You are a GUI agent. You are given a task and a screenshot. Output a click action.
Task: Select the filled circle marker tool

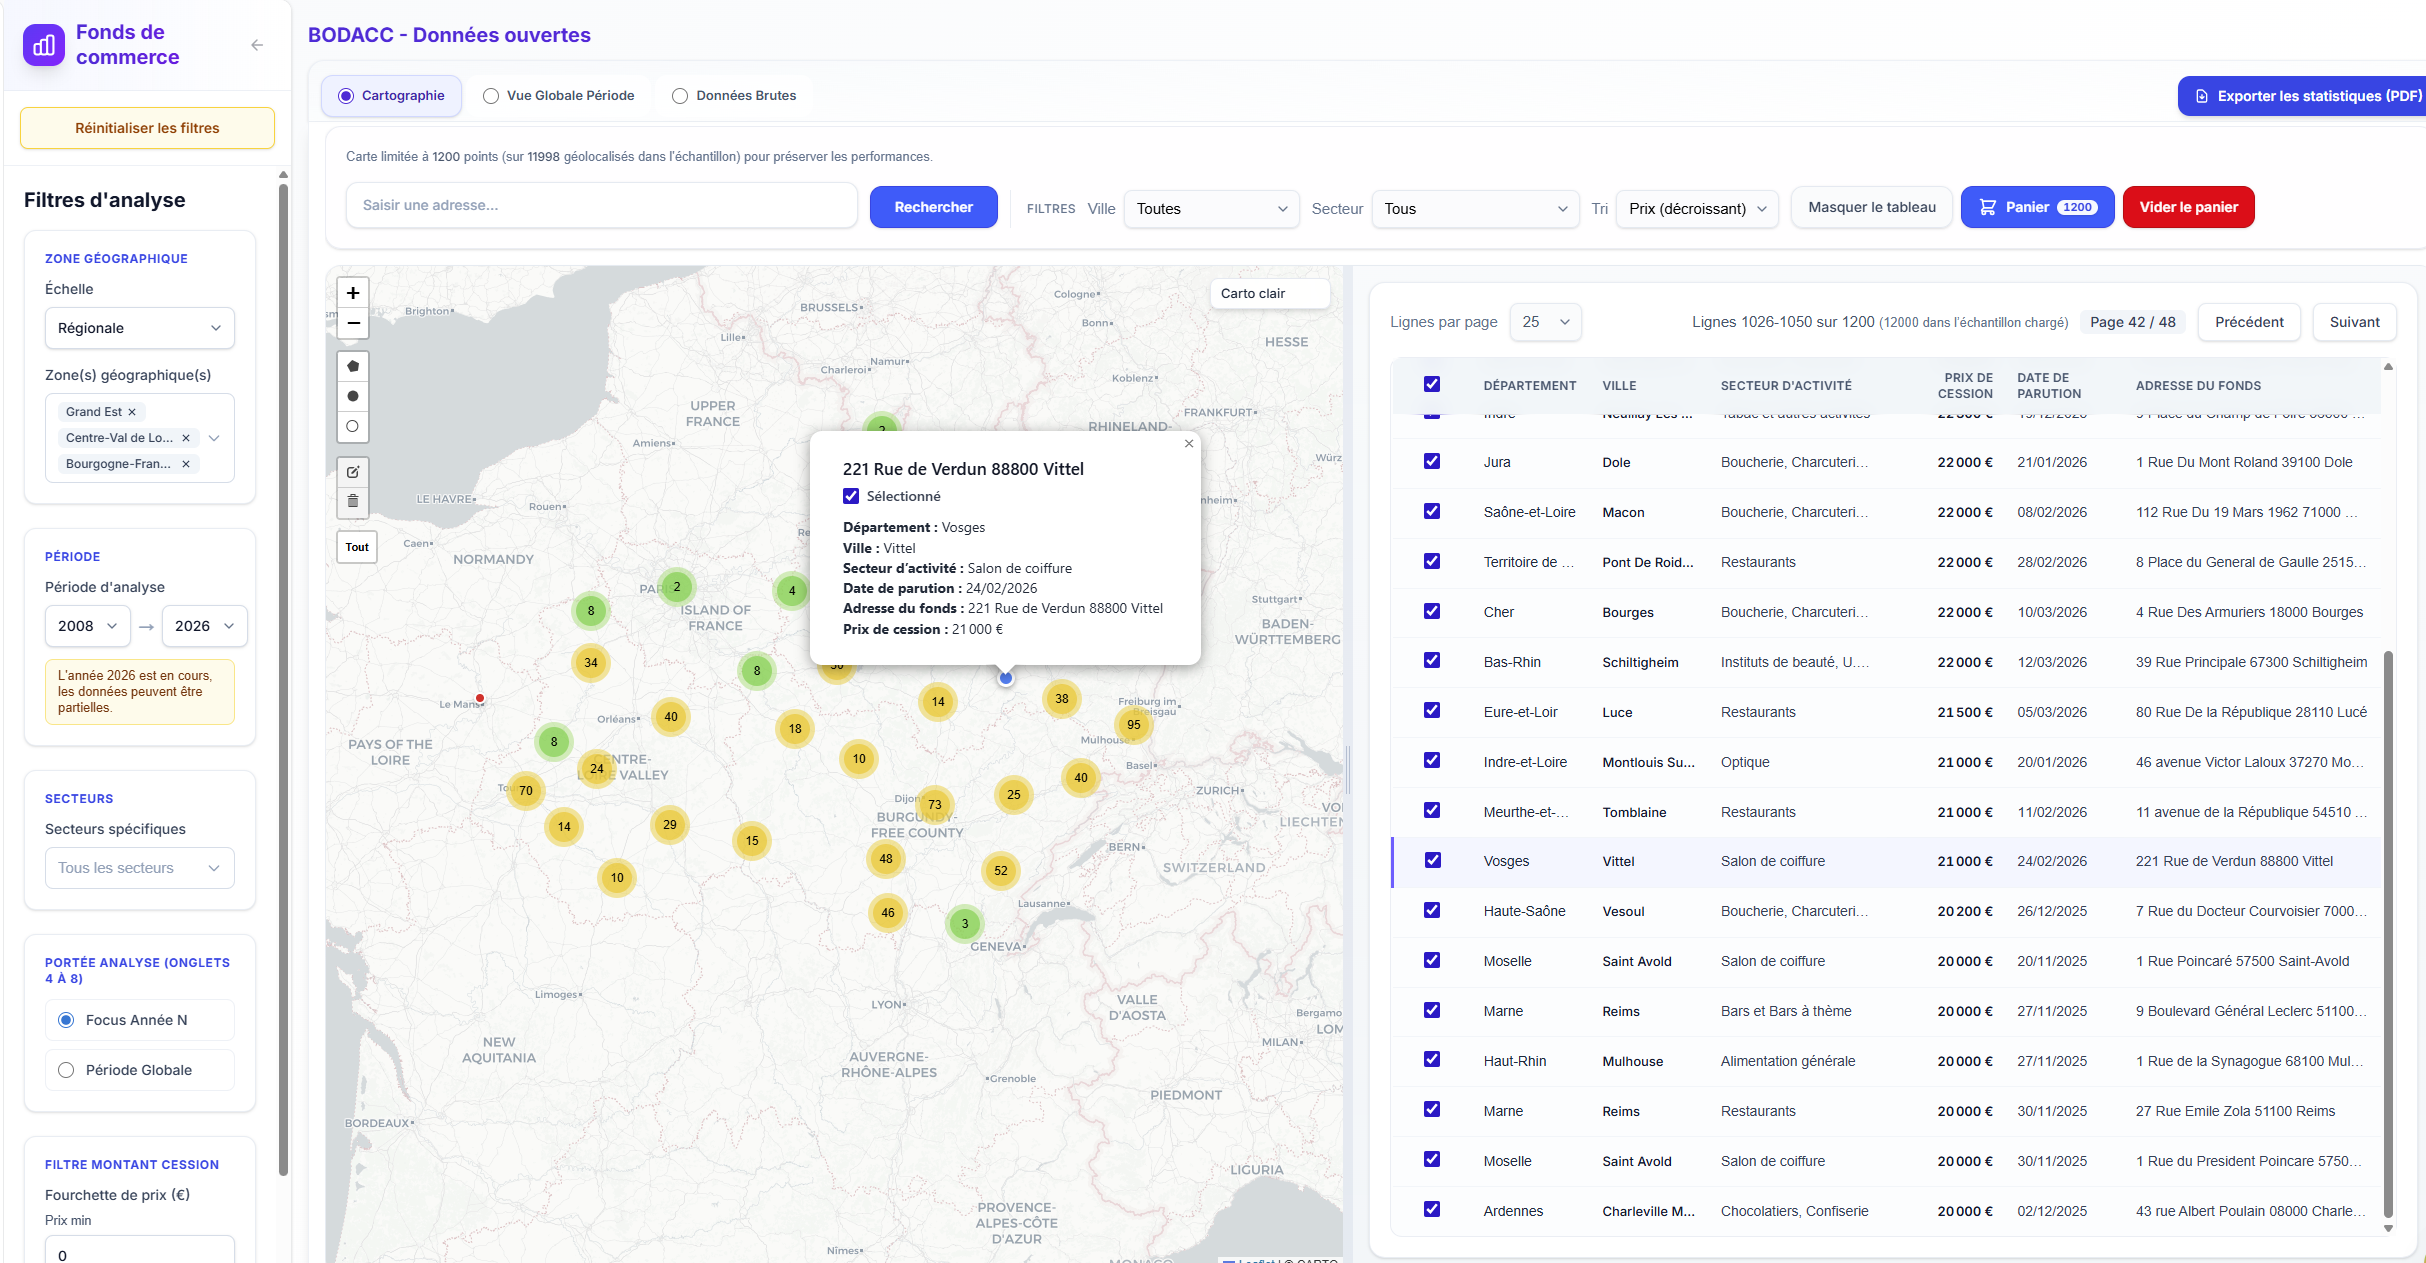point(353,396)
